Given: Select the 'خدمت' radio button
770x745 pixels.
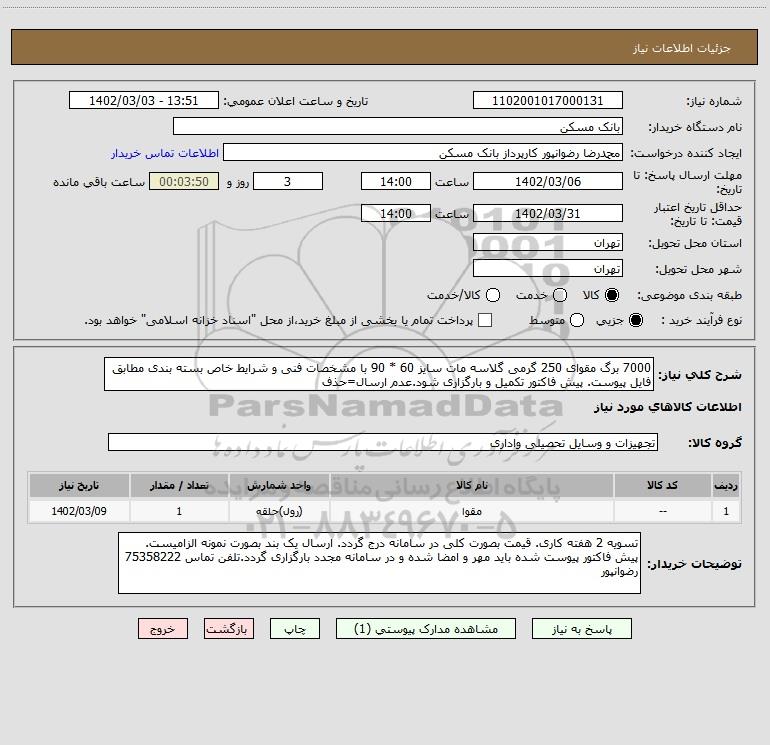Looking at the screenshot, I should (x=560, y=296).
